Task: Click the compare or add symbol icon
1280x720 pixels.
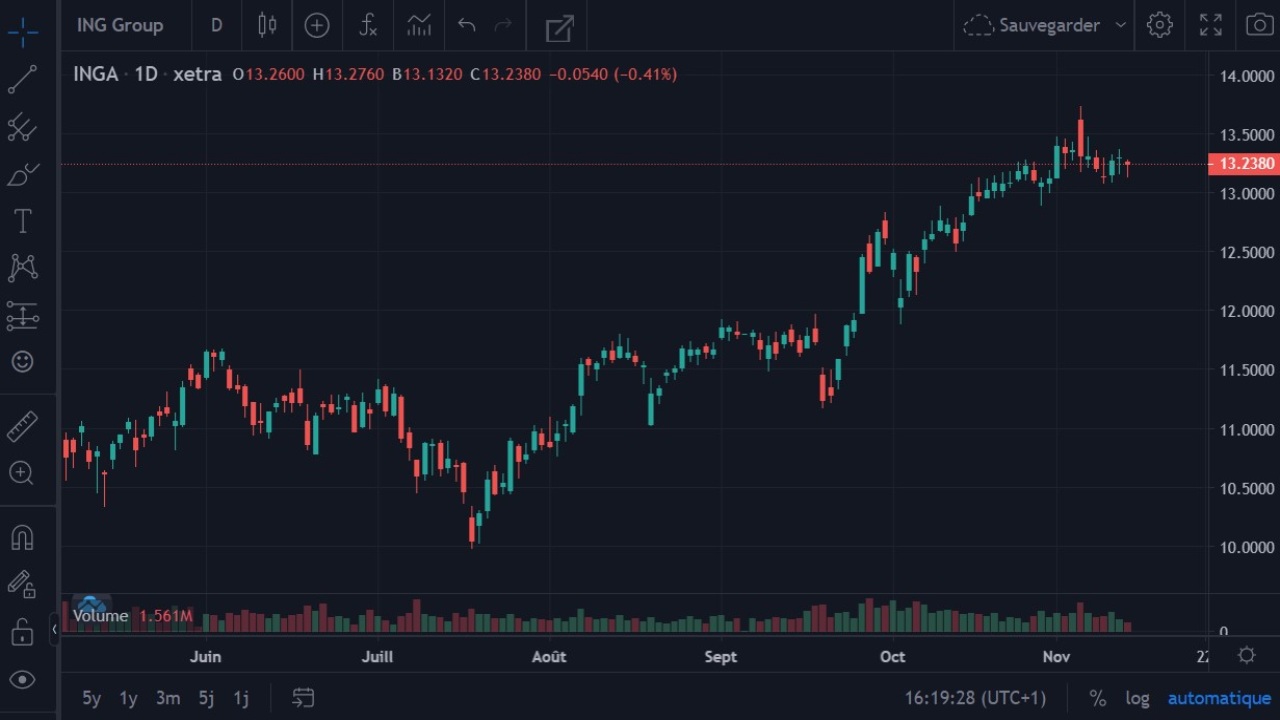Action: coord(317,25)
